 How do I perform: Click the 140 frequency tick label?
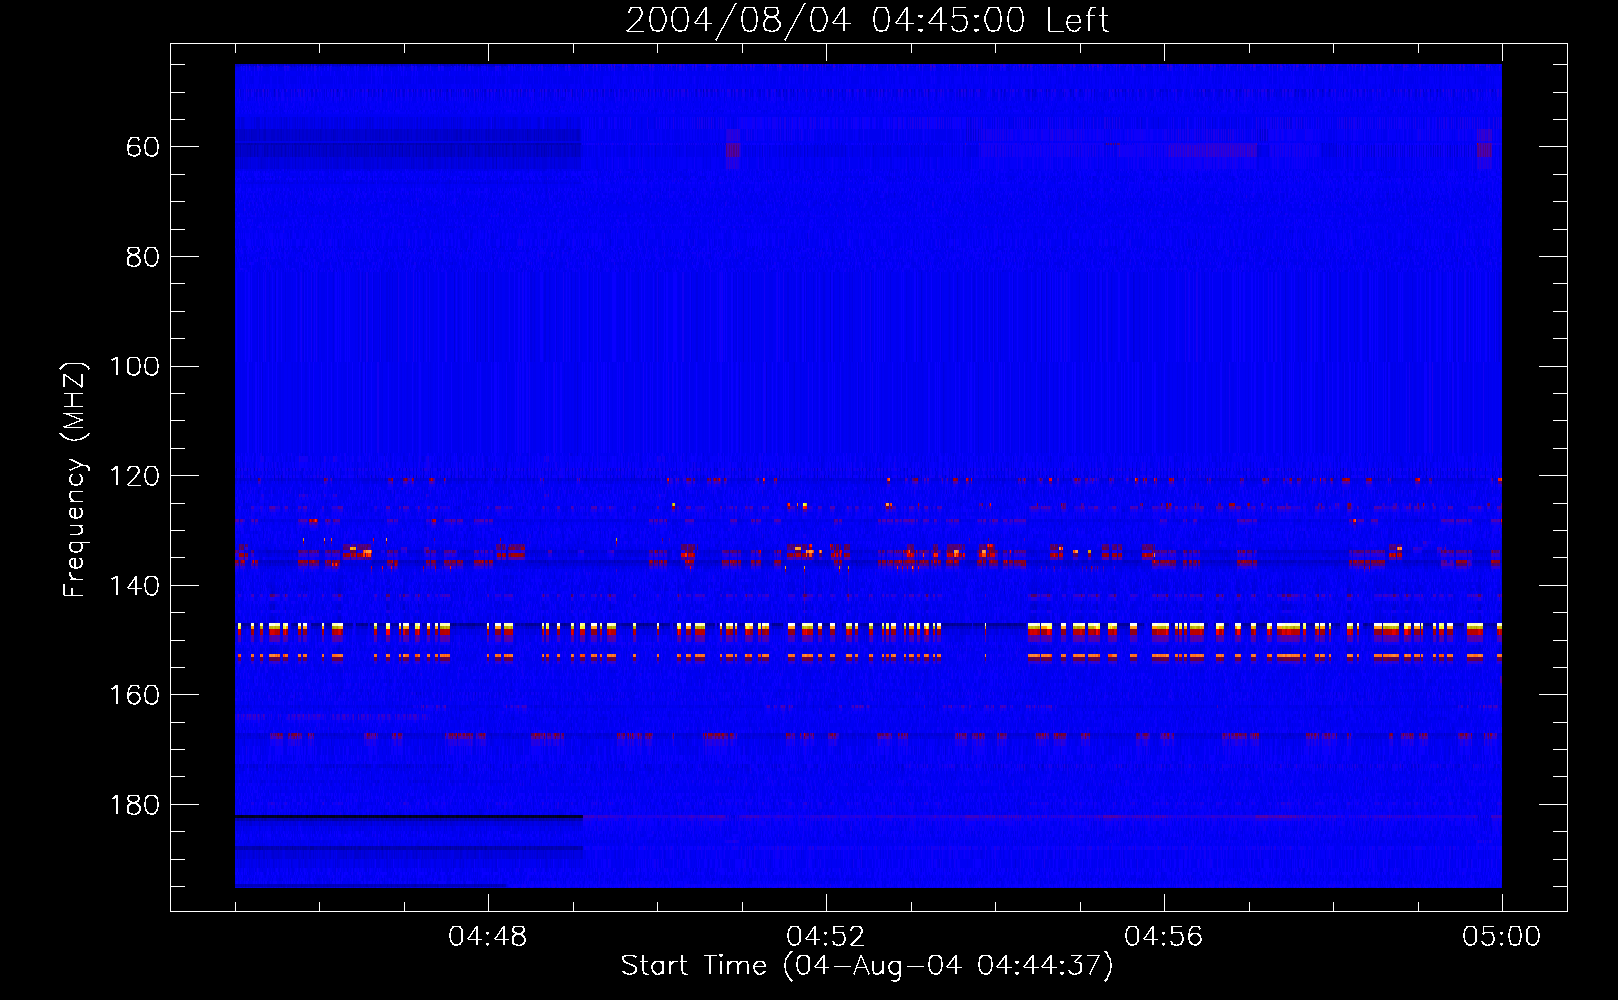point(134,586)
